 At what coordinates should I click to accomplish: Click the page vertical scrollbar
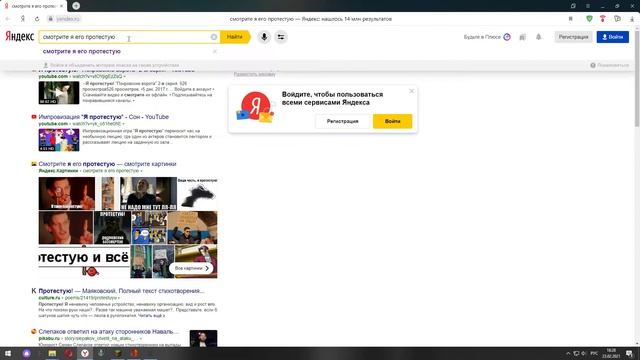coord(637,78)
